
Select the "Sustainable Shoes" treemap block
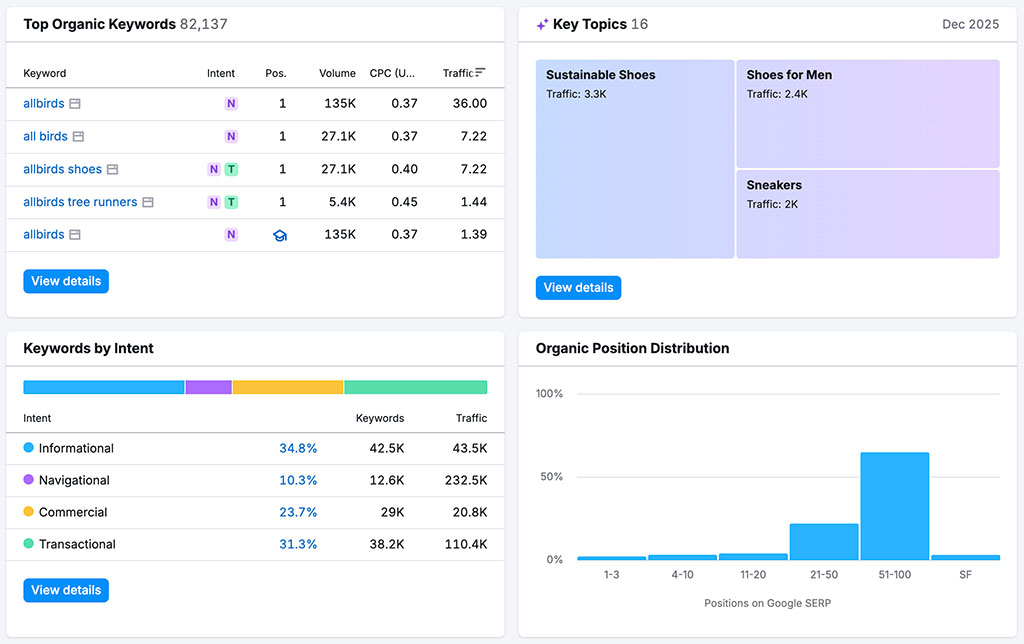pos(634,159)
